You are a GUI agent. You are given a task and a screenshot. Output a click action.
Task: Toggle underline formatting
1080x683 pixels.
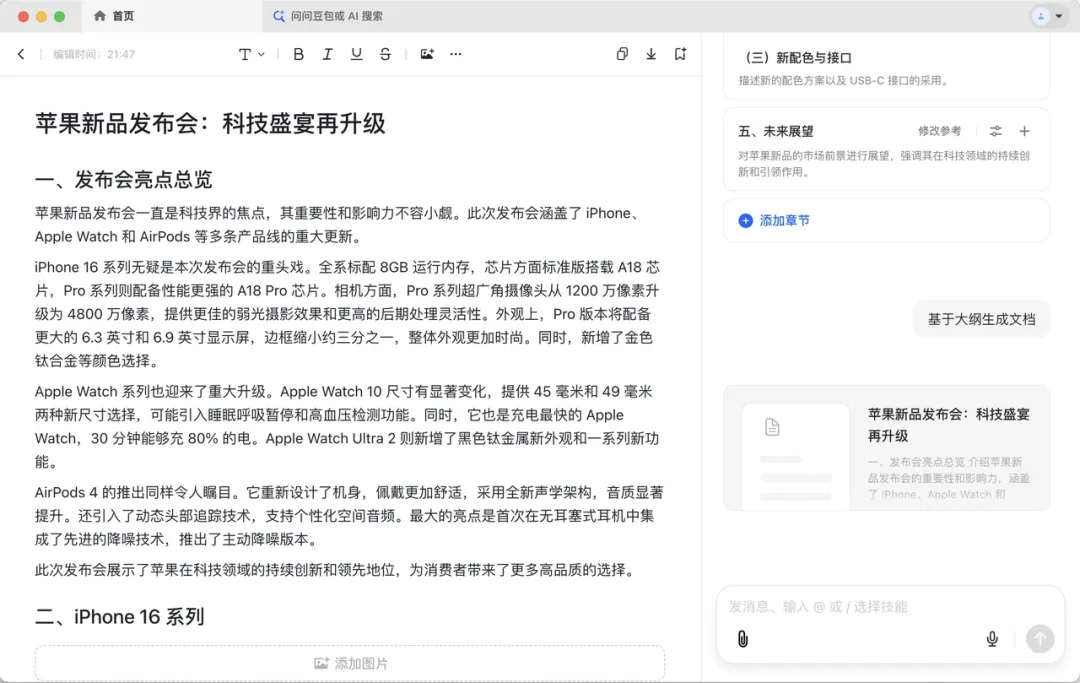356,54
